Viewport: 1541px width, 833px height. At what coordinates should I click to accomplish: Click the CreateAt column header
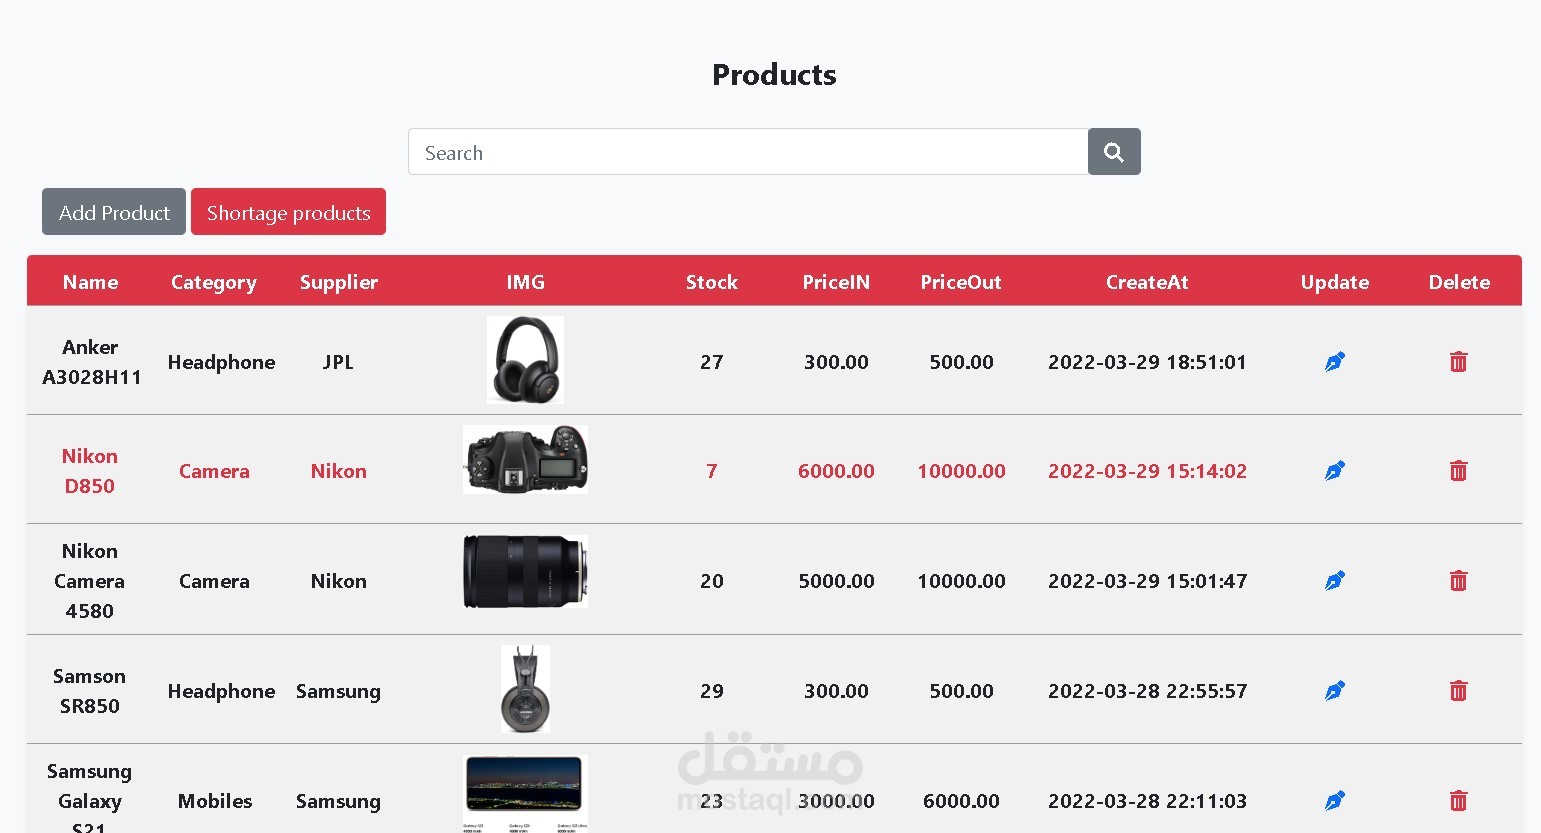(x=1147, y=282)
